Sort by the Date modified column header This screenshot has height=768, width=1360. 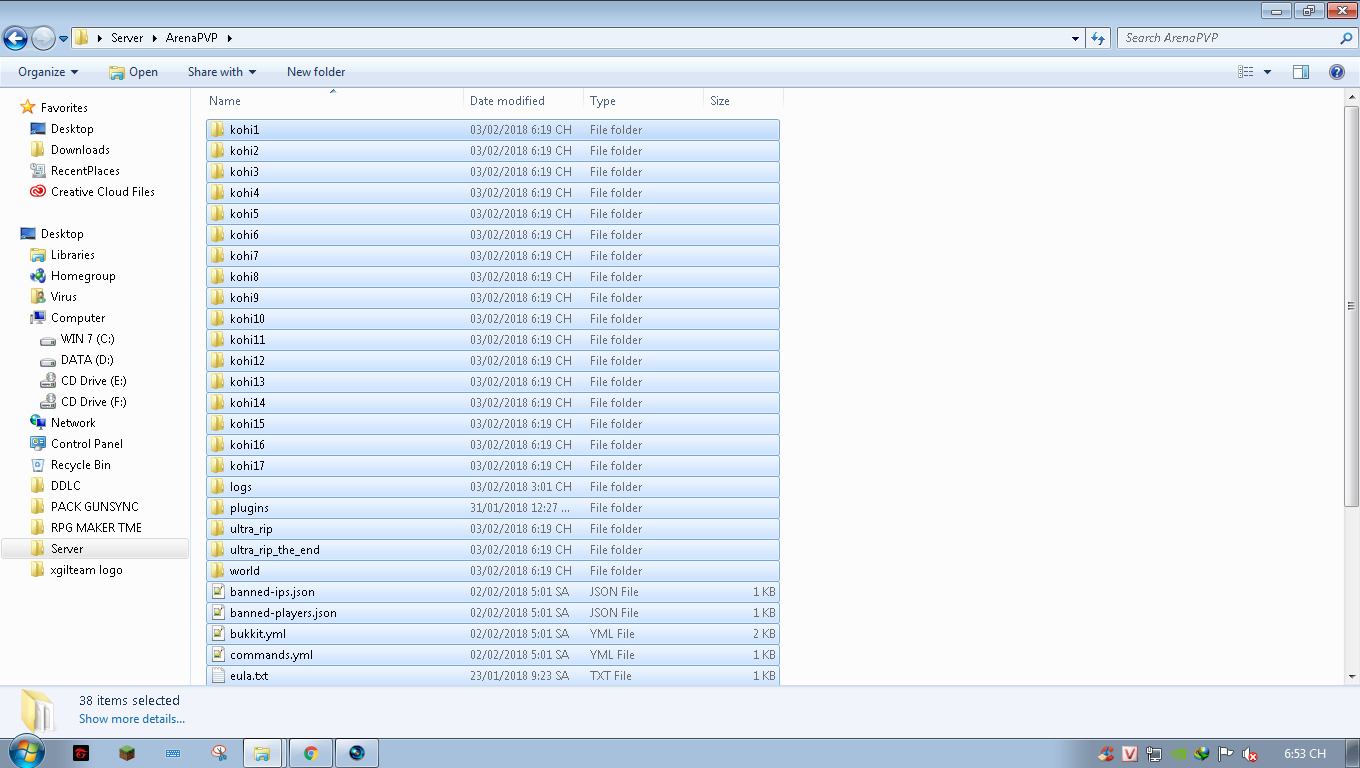tap(524, 101)
